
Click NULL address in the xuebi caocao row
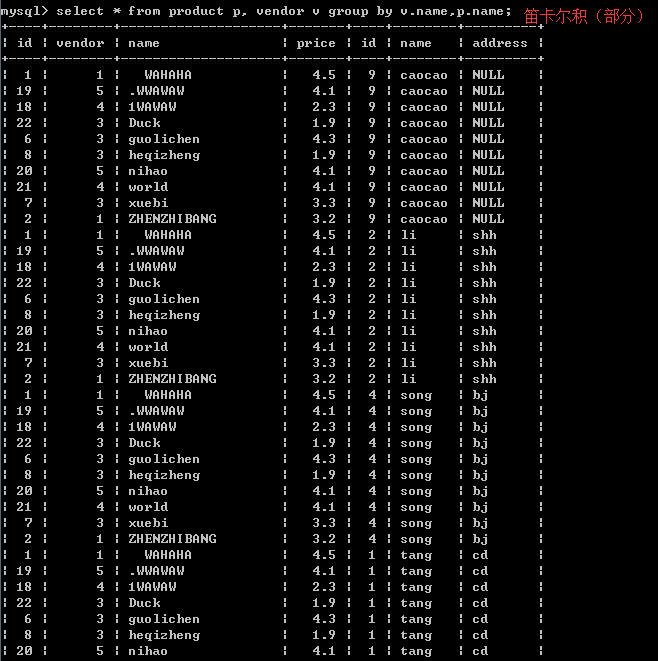click(488, 203)
